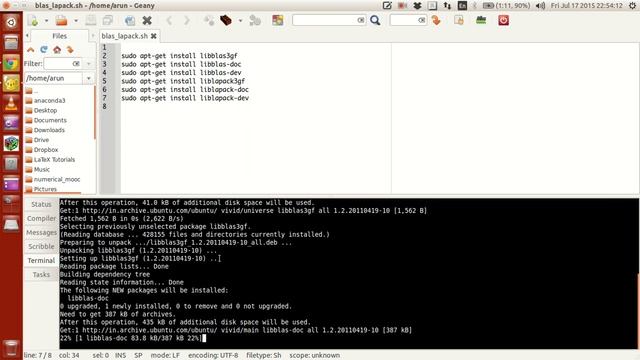This screenshot has width=640, height=360.
Task: Click the go-to-line number field
Action: (x=404, y=20)
